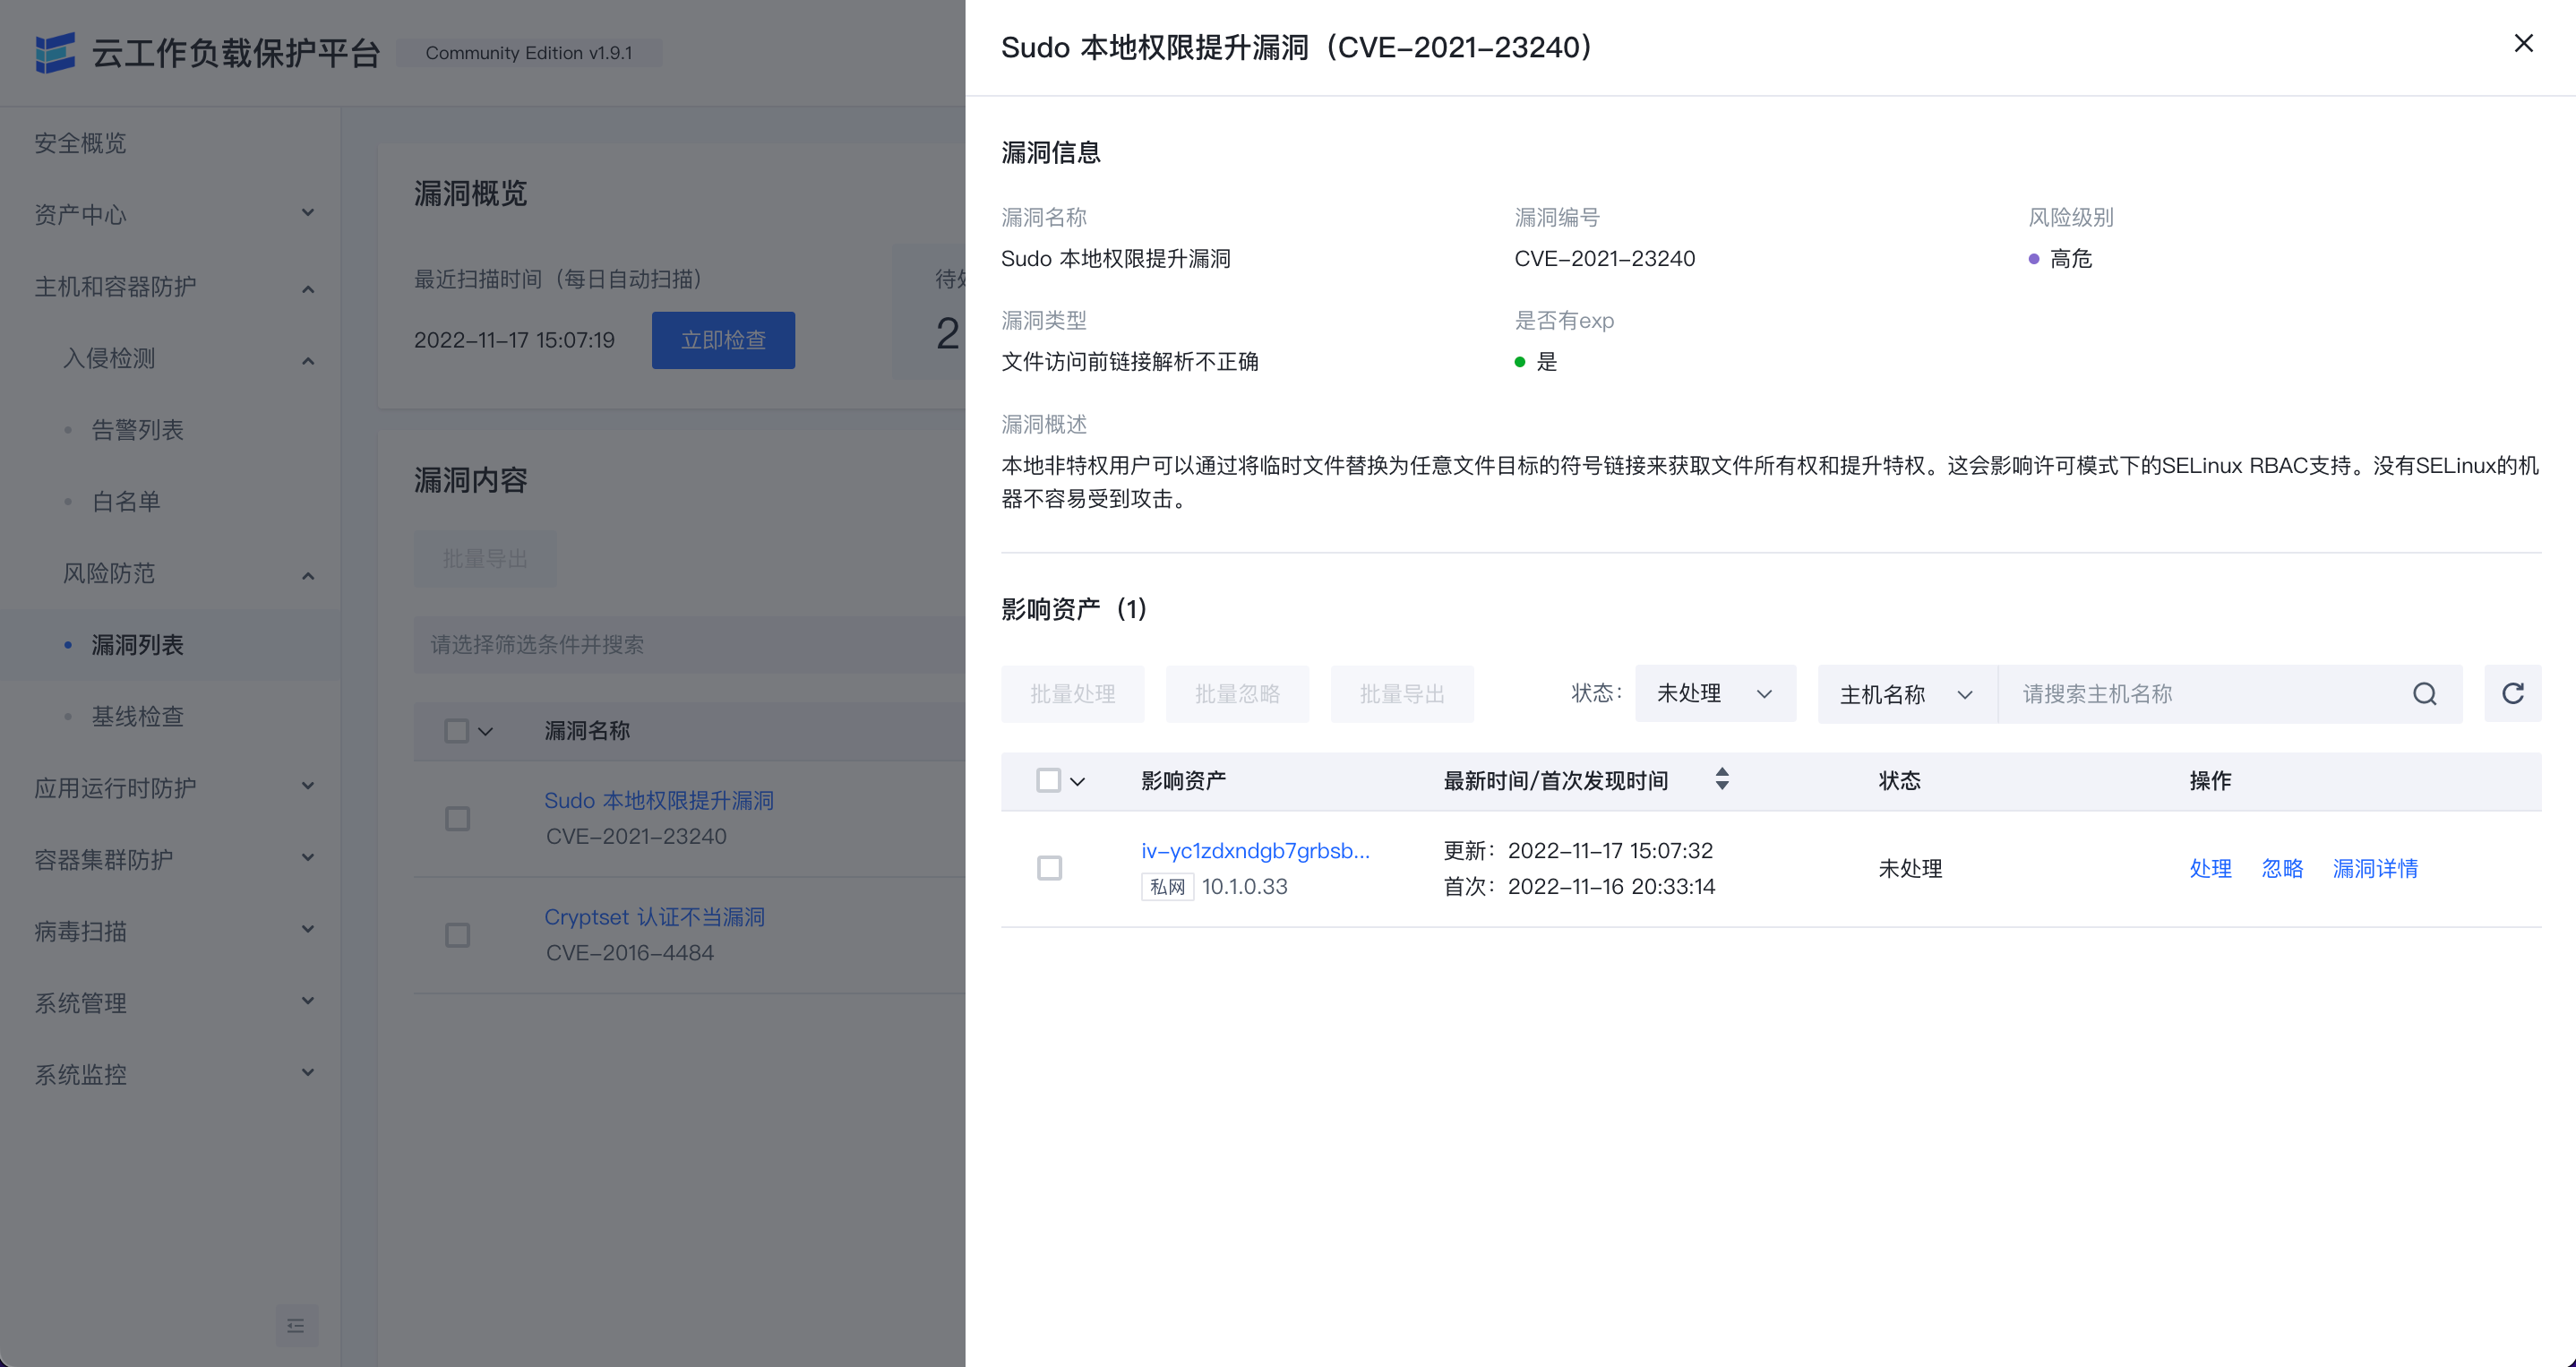Open the 未处理 status dropdown
The height and width of the screenshot is (1367, 2576).
point(1714,694)
